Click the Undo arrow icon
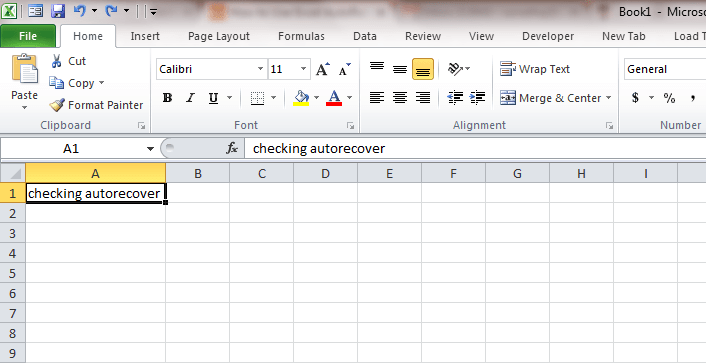Viewport: 706px width, 363px height. 80,11
